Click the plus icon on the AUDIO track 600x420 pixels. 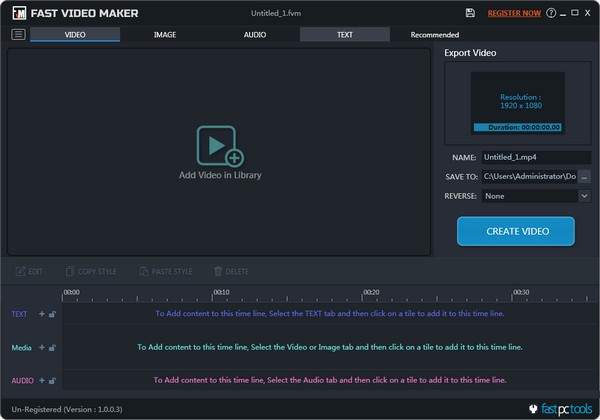(42, 380)
